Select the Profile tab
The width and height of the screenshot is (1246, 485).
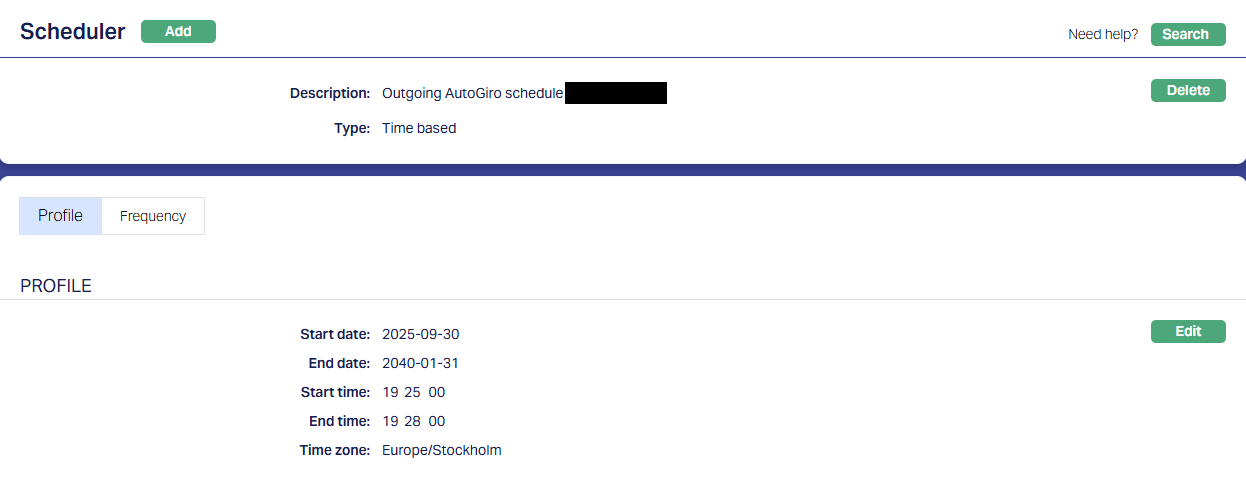pyautogui.click(x=60, y=216)
